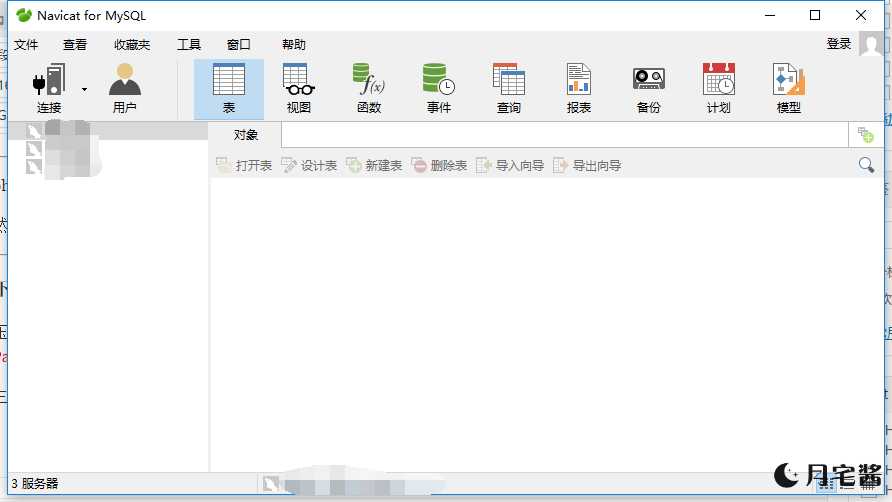This screenshot has width=892, height=502.
Task: Click the 设计表 button
Action: (x=309, y=166)
